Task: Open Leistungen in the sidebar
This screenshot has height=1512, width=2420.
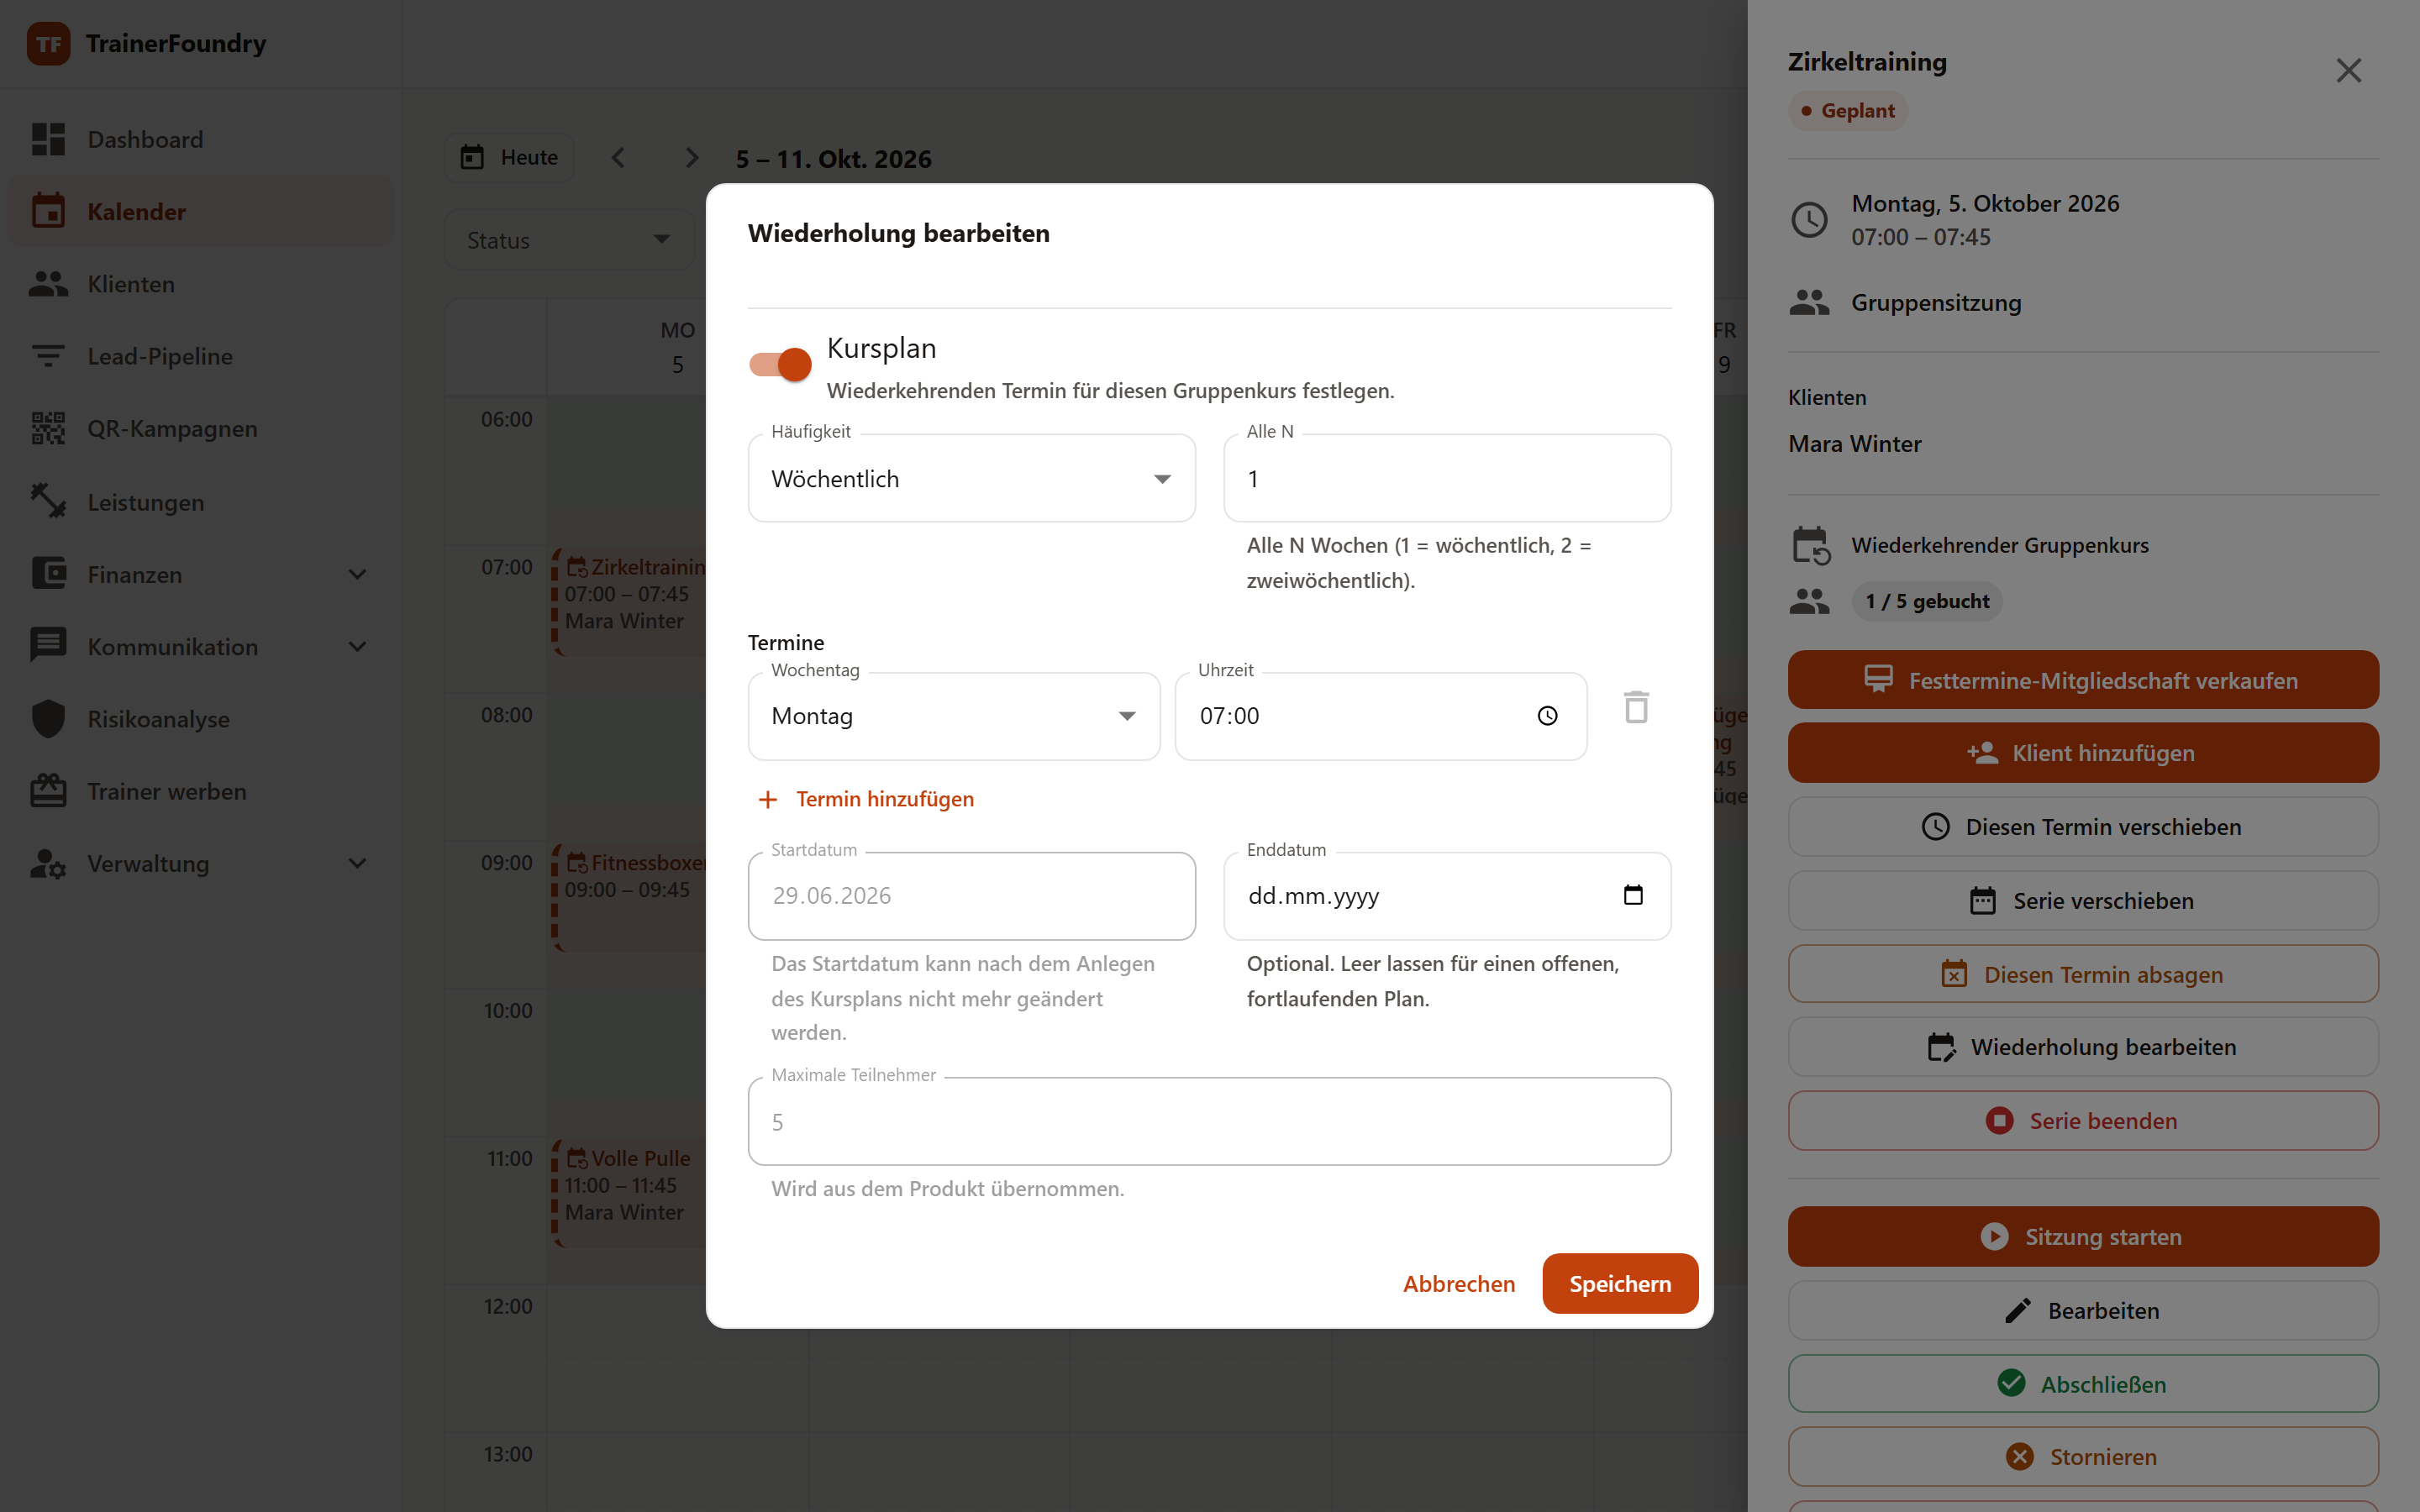Action: click(200, 502)
